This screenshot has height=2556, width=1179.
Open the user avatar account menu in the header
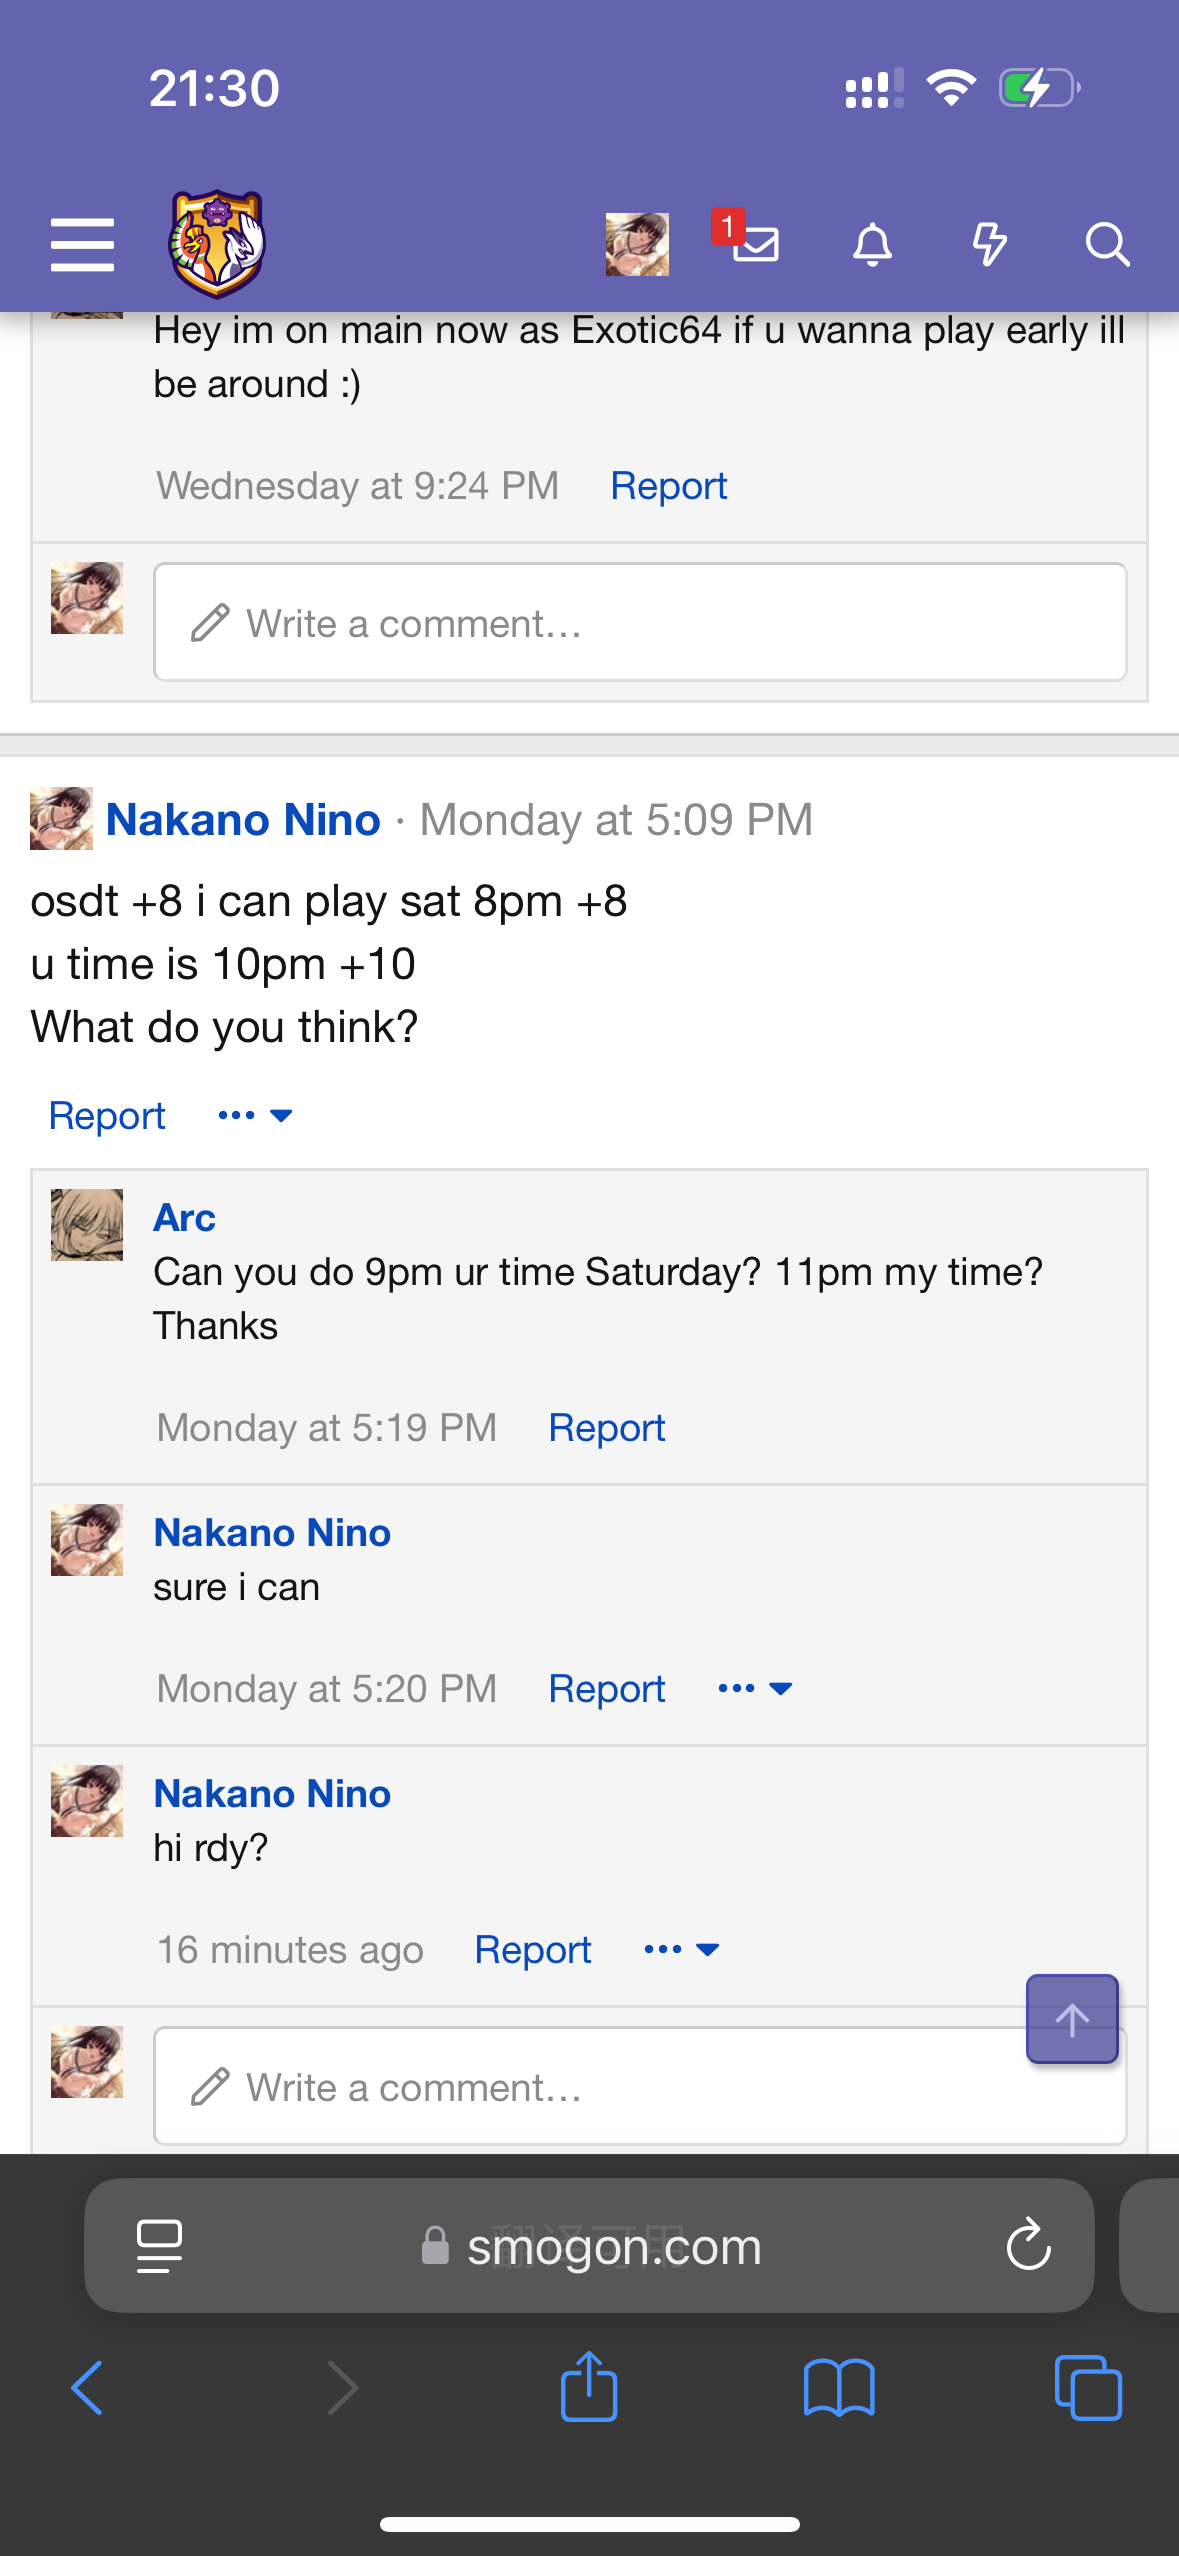[x=637, y=244]
